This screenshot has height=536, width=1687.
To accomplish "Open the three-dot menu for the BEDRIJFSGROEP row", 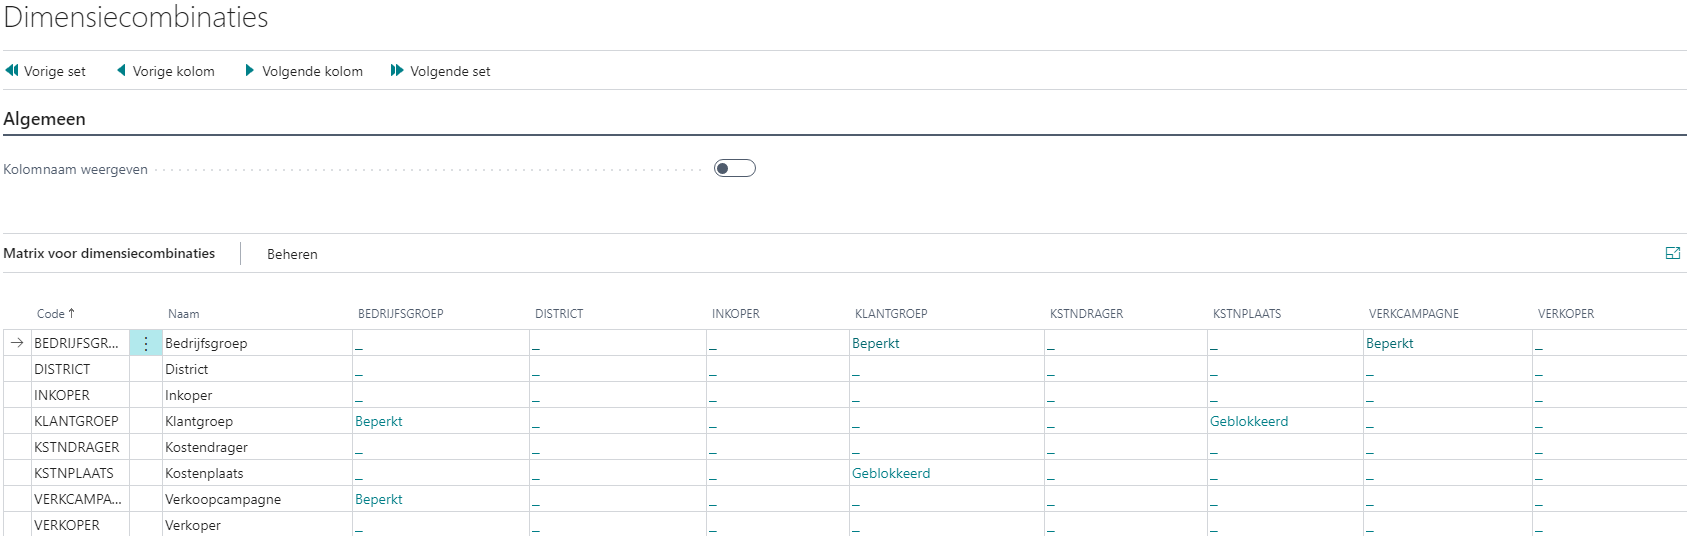I will [146, 343].
